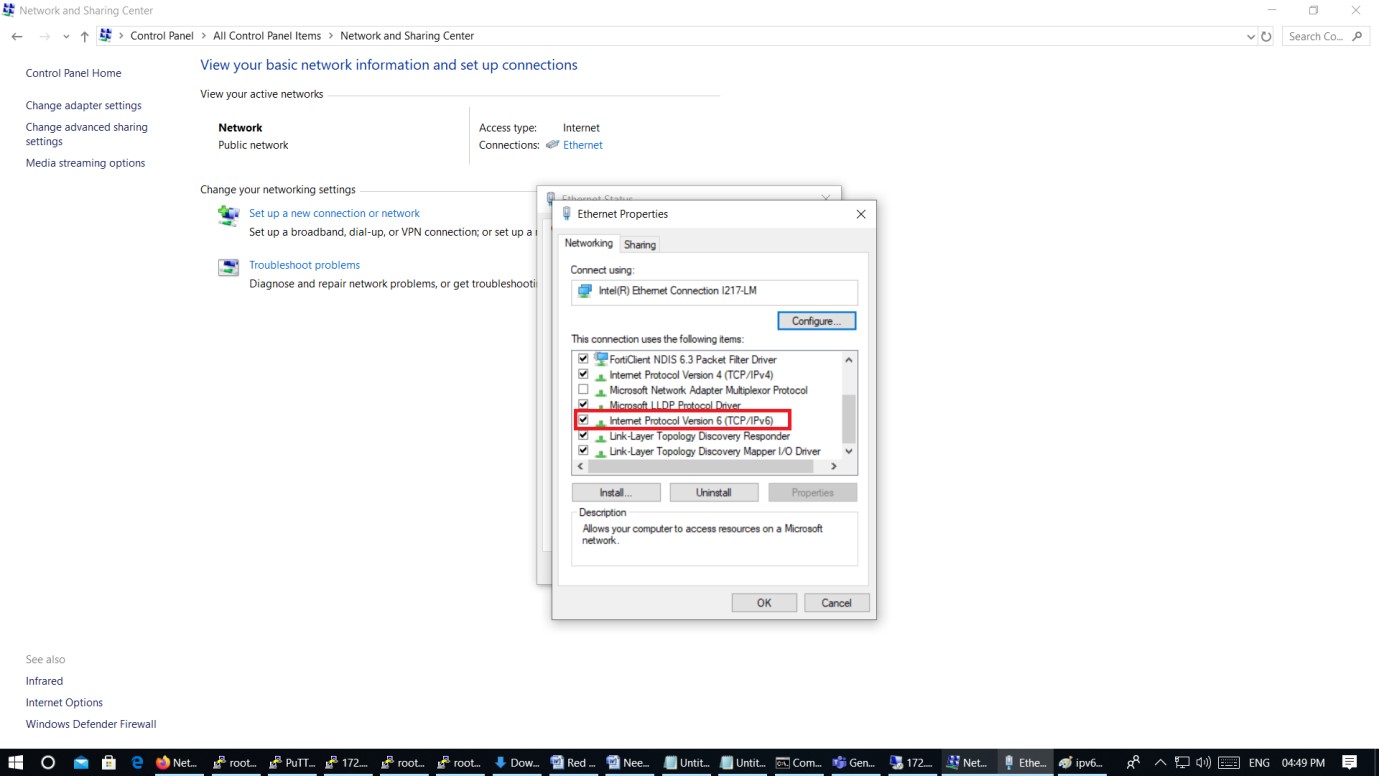Switch to the 'Red...' Word document
Image resolution: width=1379 pixels, height=776 pixels.
pos(573,762)
